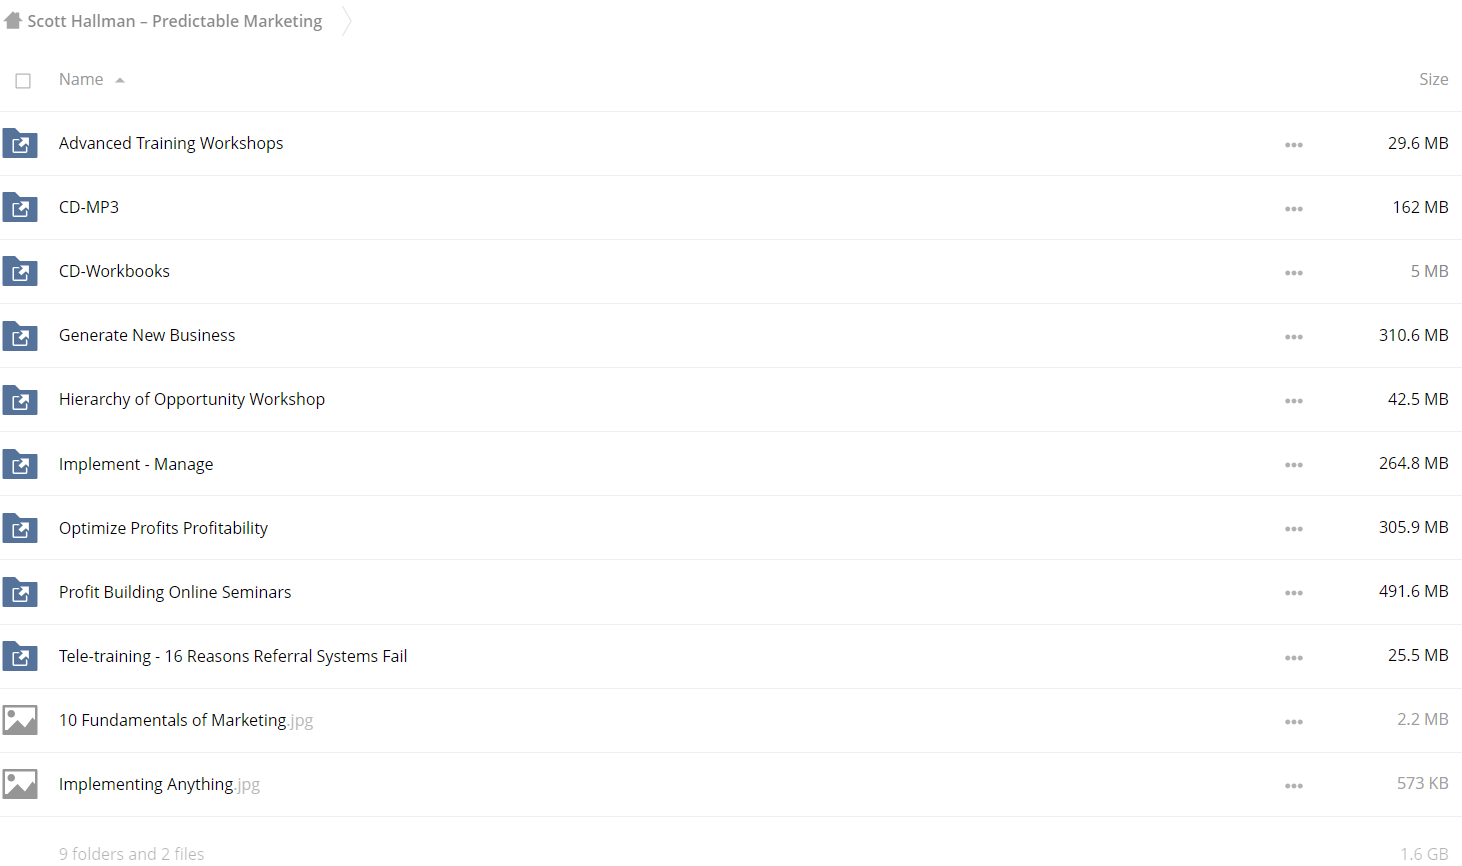Open the Hierarchy of Opportunity Workshop folder
The image size is (1462, 866).
click(192, 399)
